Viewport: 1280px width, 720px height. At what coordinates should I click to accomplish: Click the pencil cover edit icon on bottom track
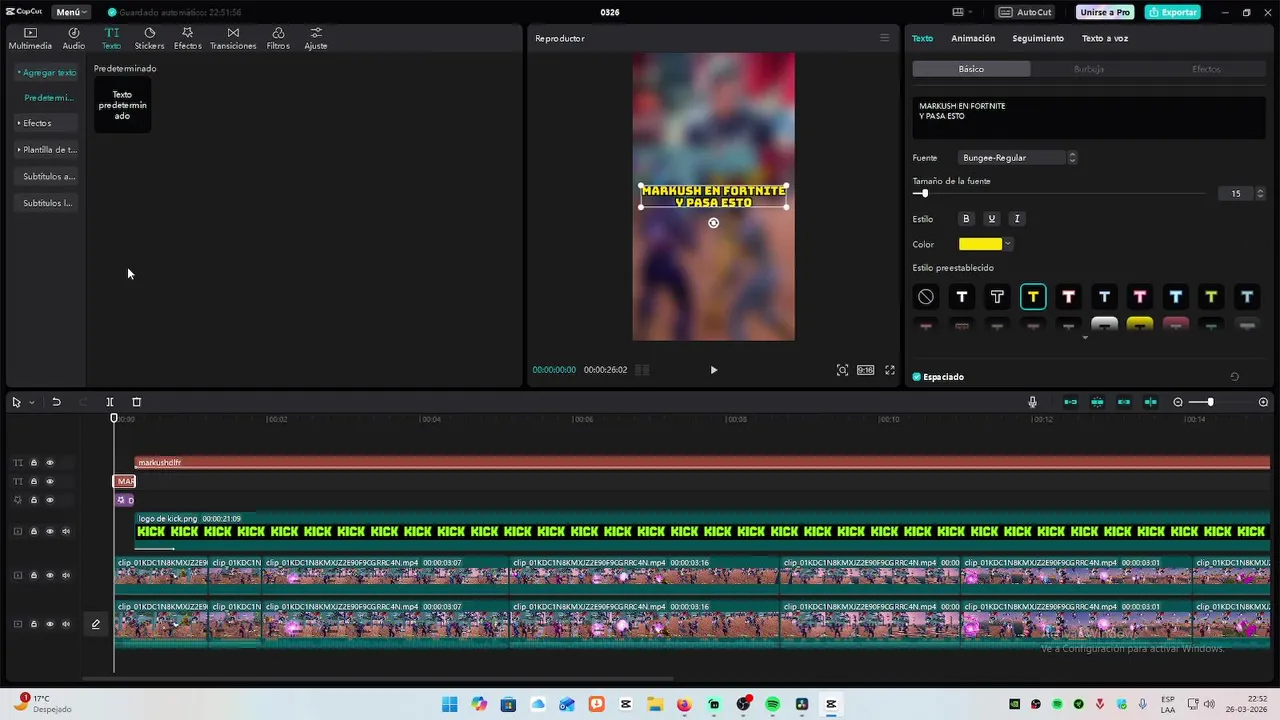pyautogui.click(x=96, y=624)
